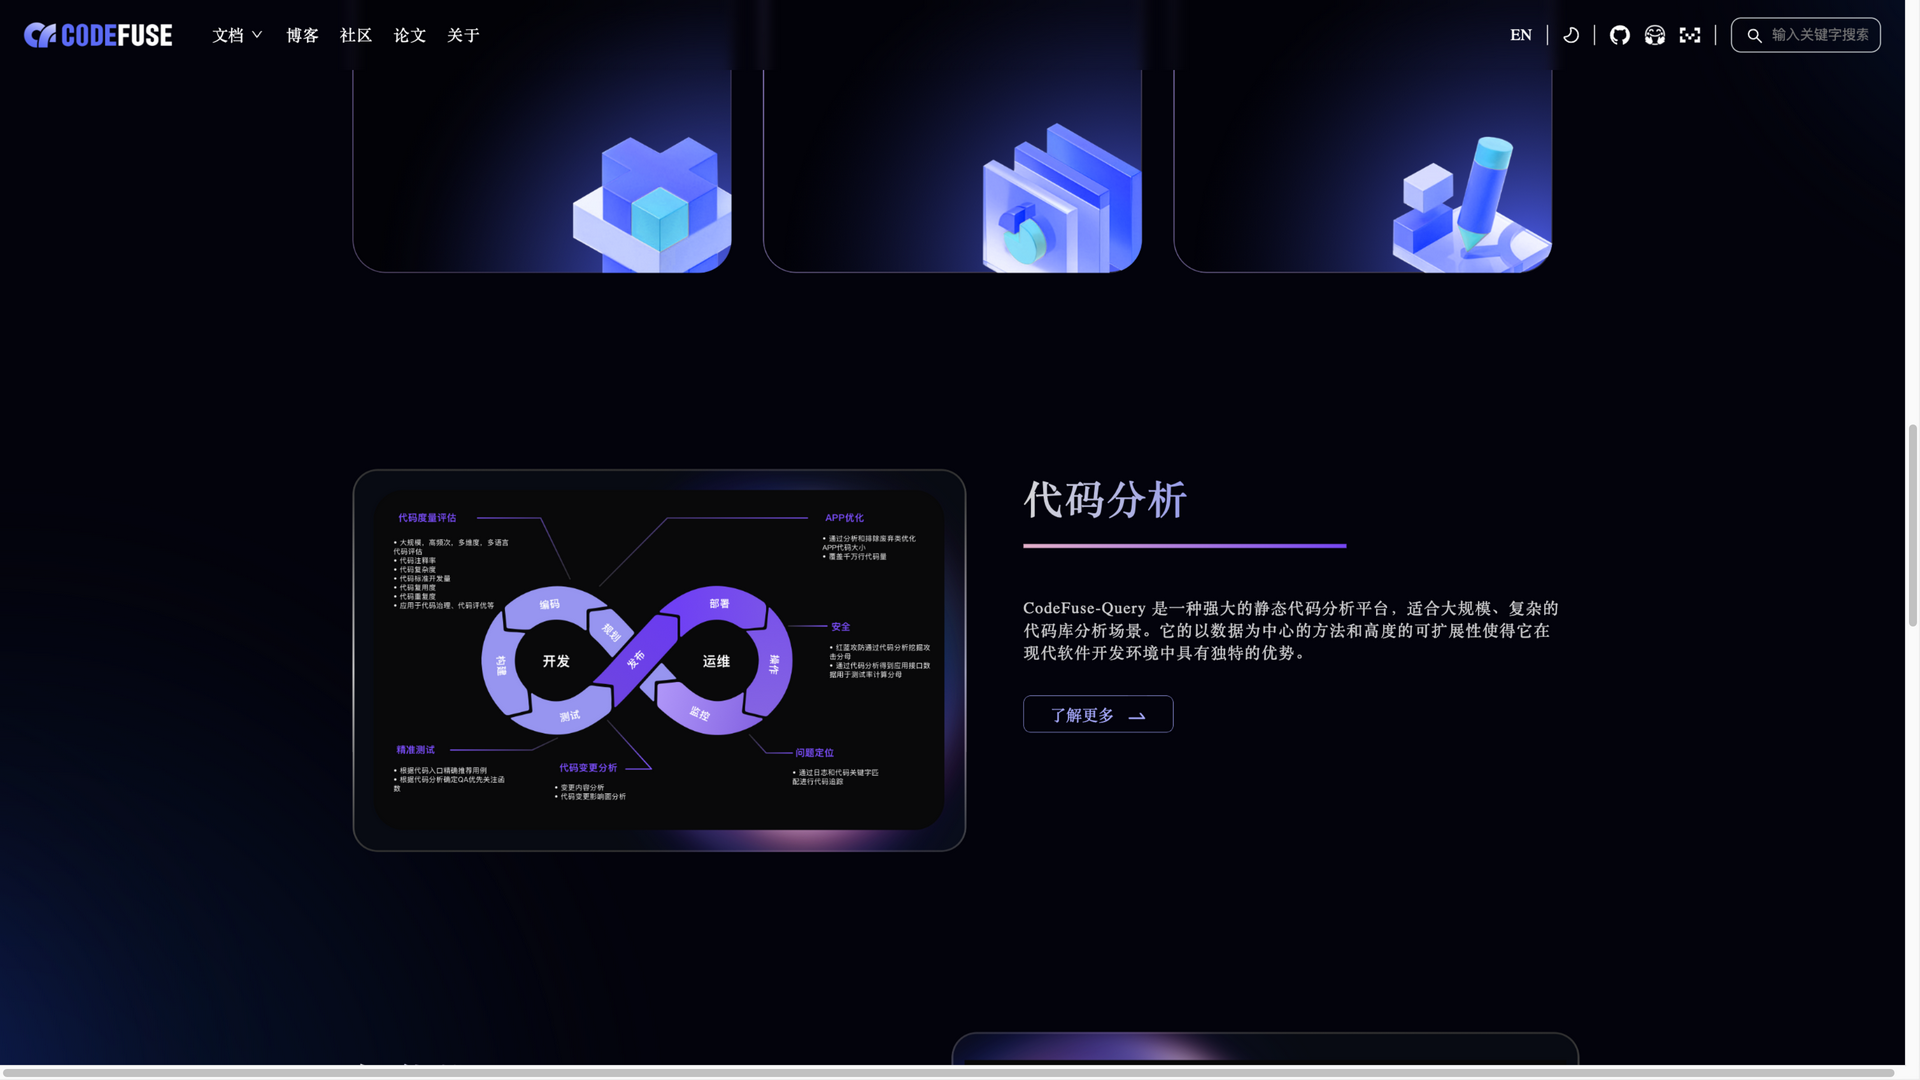Click the 了解更多 button
The width and height of the screenshot is (1920, 1080).
1098,714
